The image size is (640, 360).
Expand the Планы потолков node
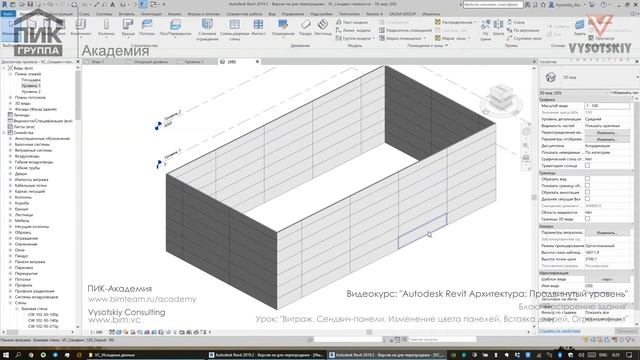(x=10, y=98)
